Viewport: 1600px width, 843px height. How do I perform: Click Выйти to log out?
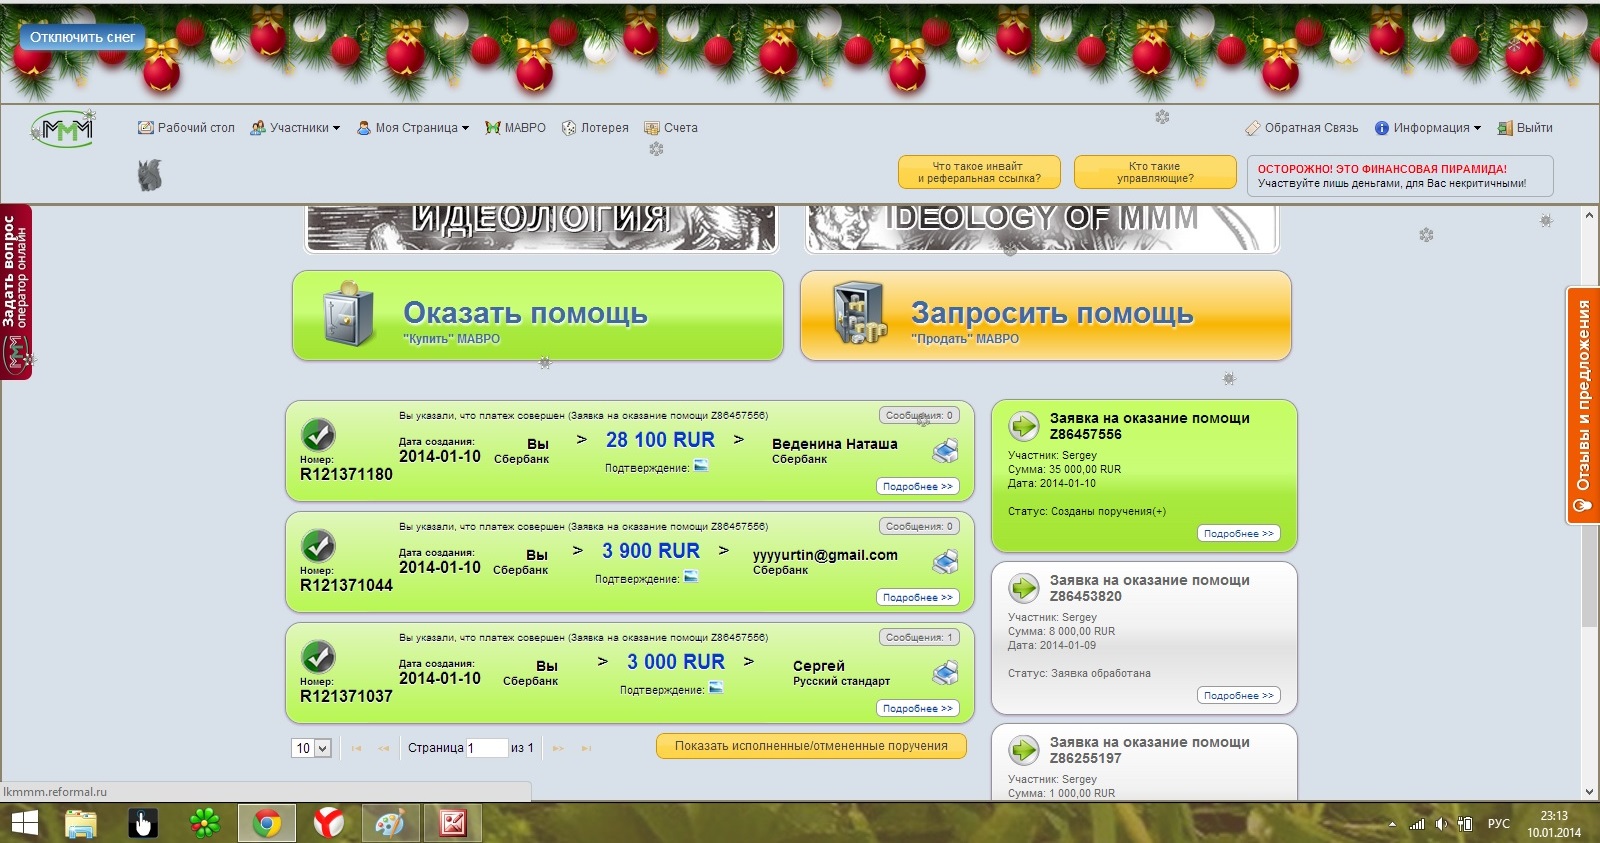[x=1525, y=128]
